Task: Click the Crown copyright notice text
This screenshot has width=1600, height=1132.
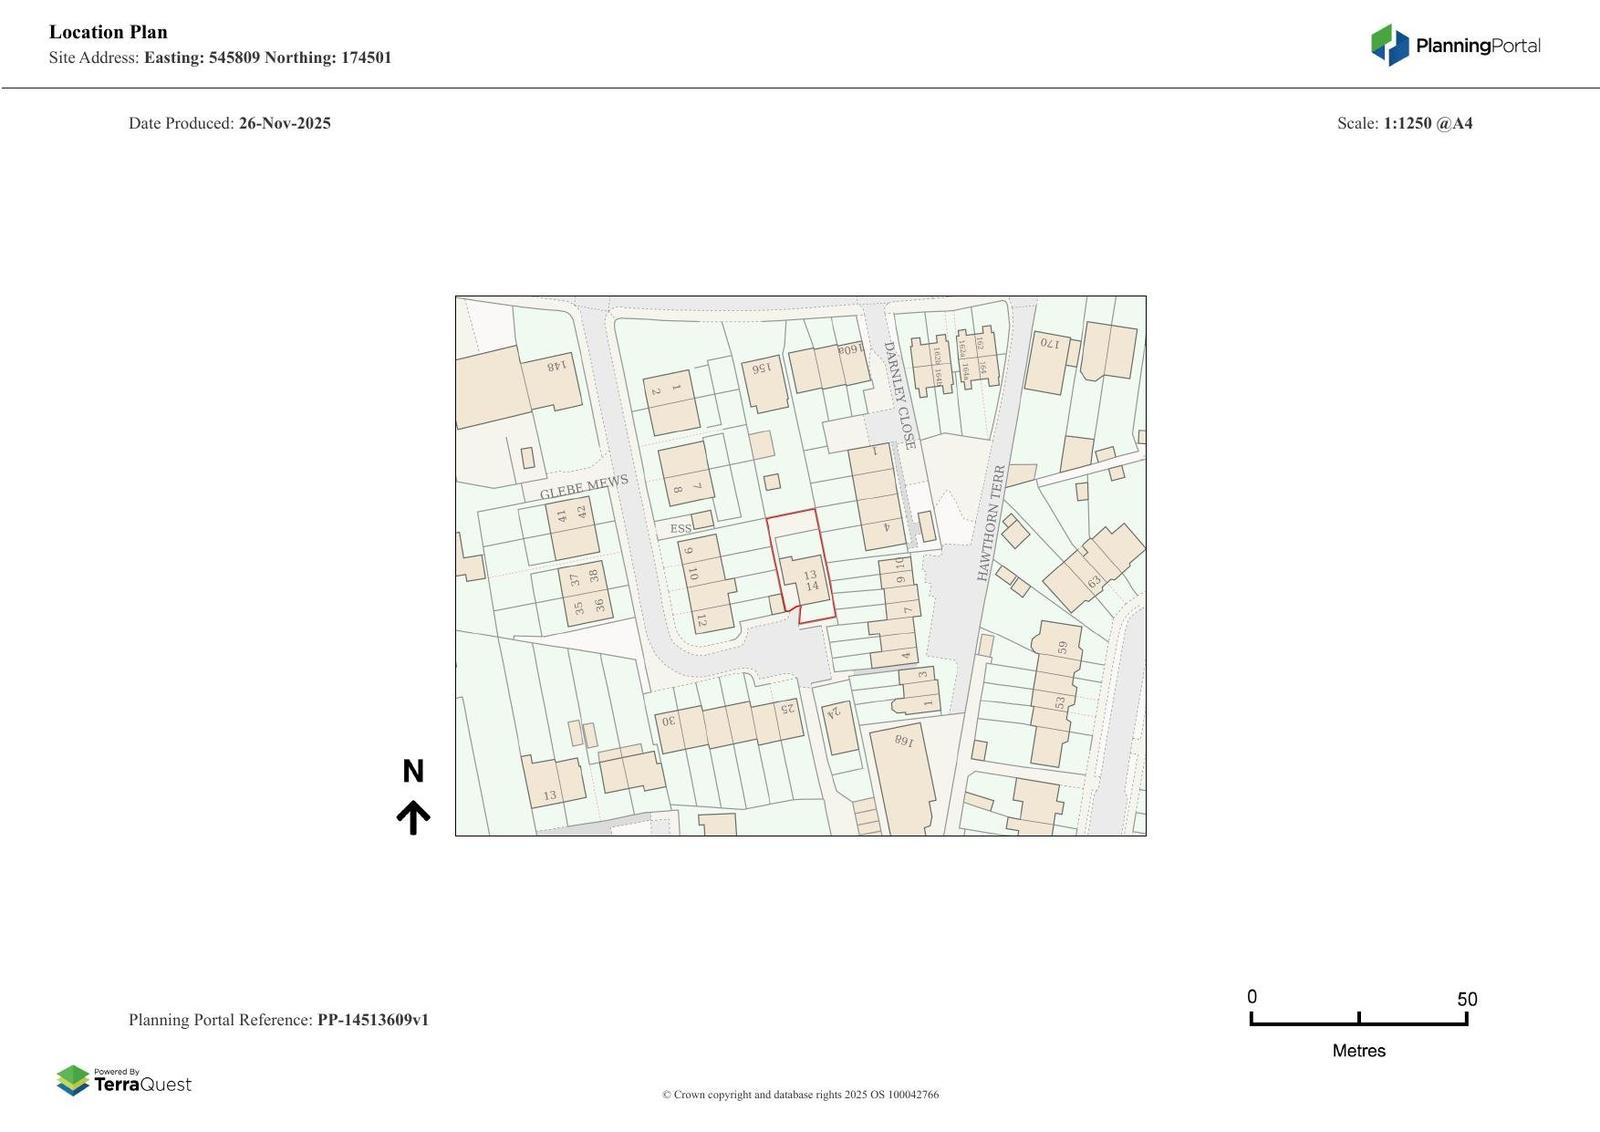Action: (x=800, y=1094)
